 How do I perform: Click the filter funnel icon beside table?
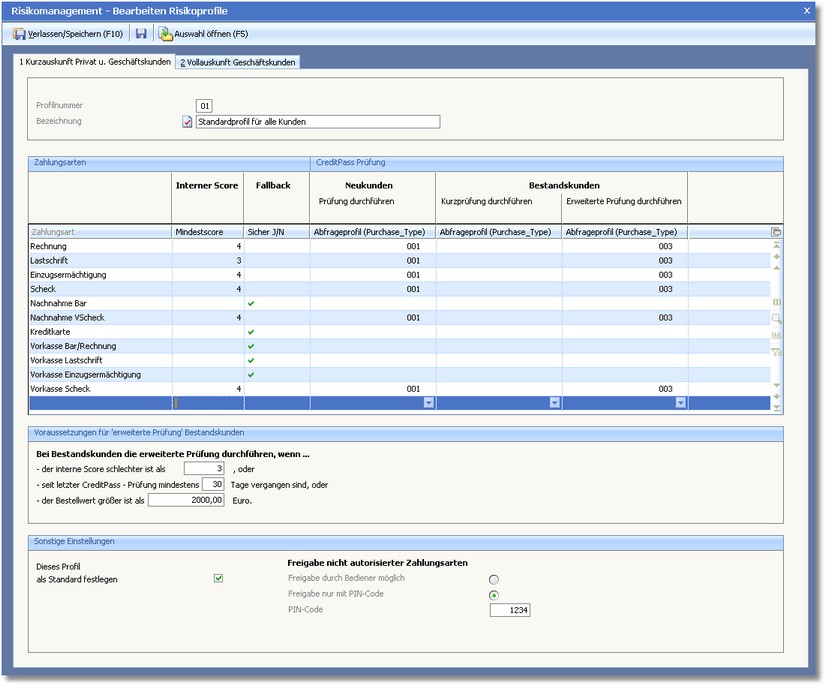tap(776, 351)
